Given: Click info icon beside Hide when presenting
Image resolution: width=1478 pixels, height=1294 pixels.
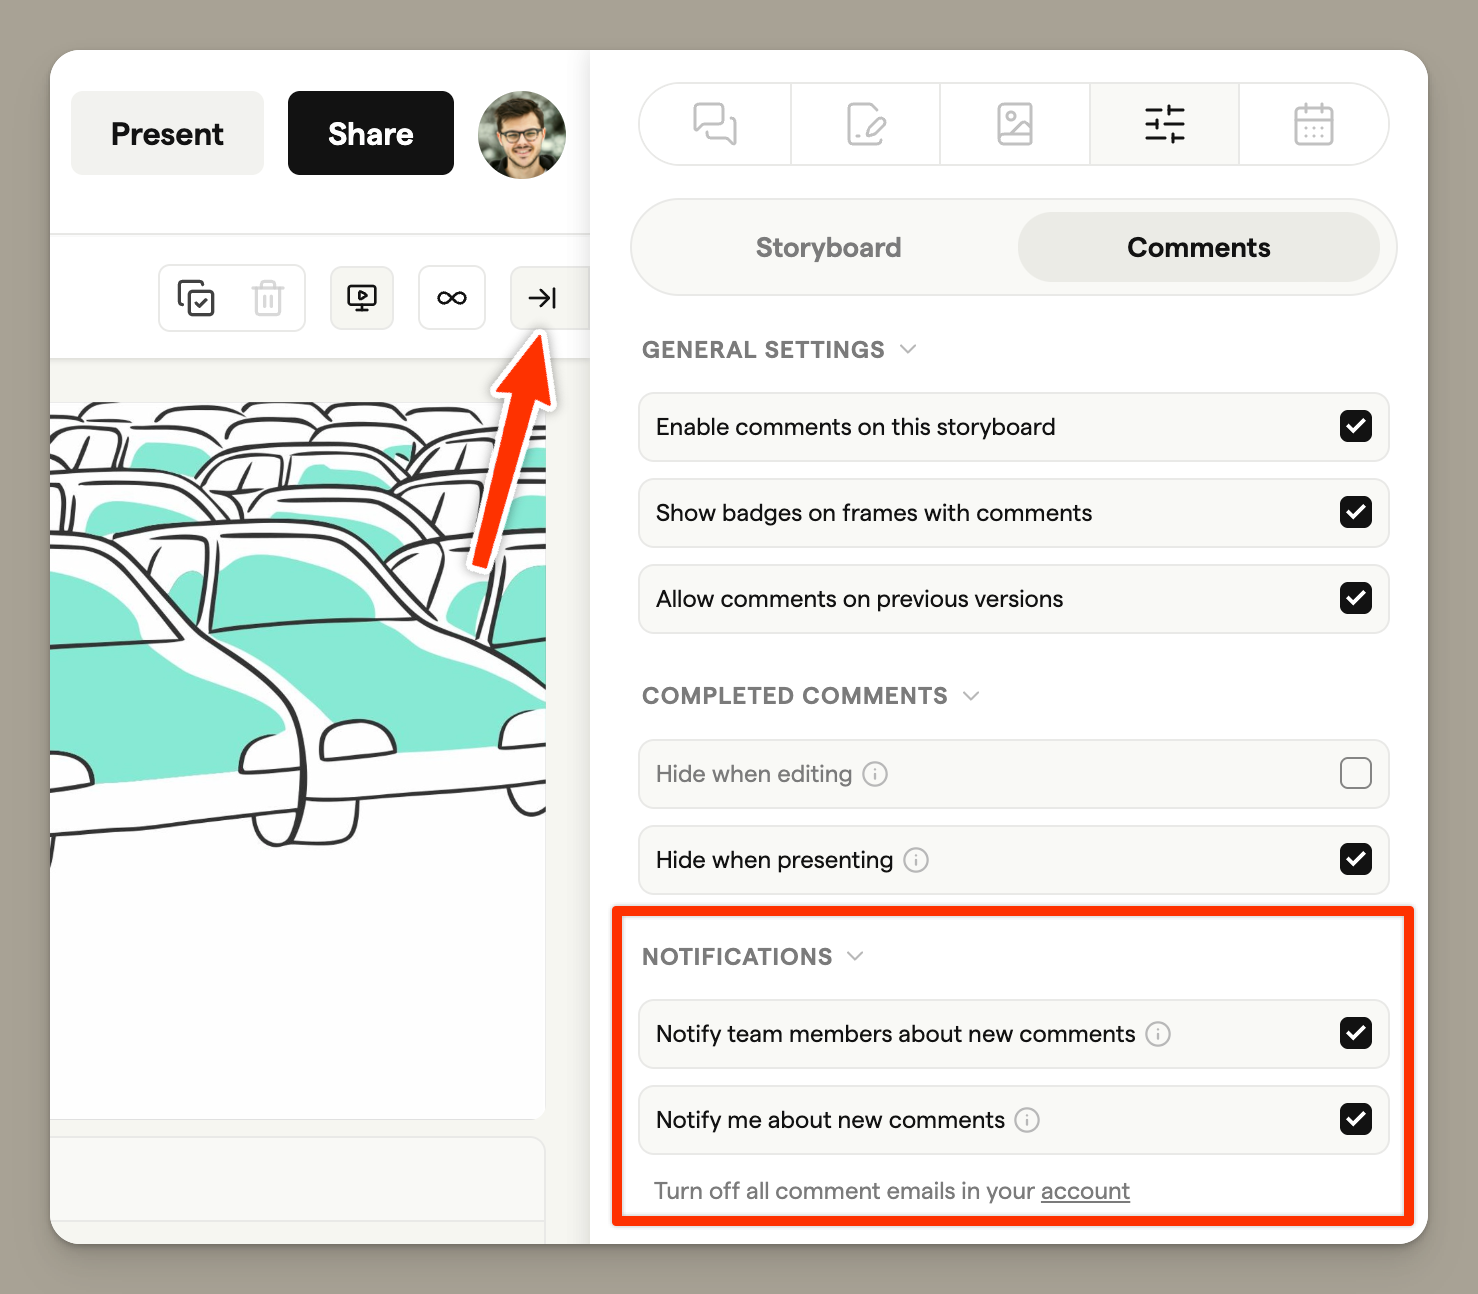Looking at the screenshot, I should [x=916, y=860].
